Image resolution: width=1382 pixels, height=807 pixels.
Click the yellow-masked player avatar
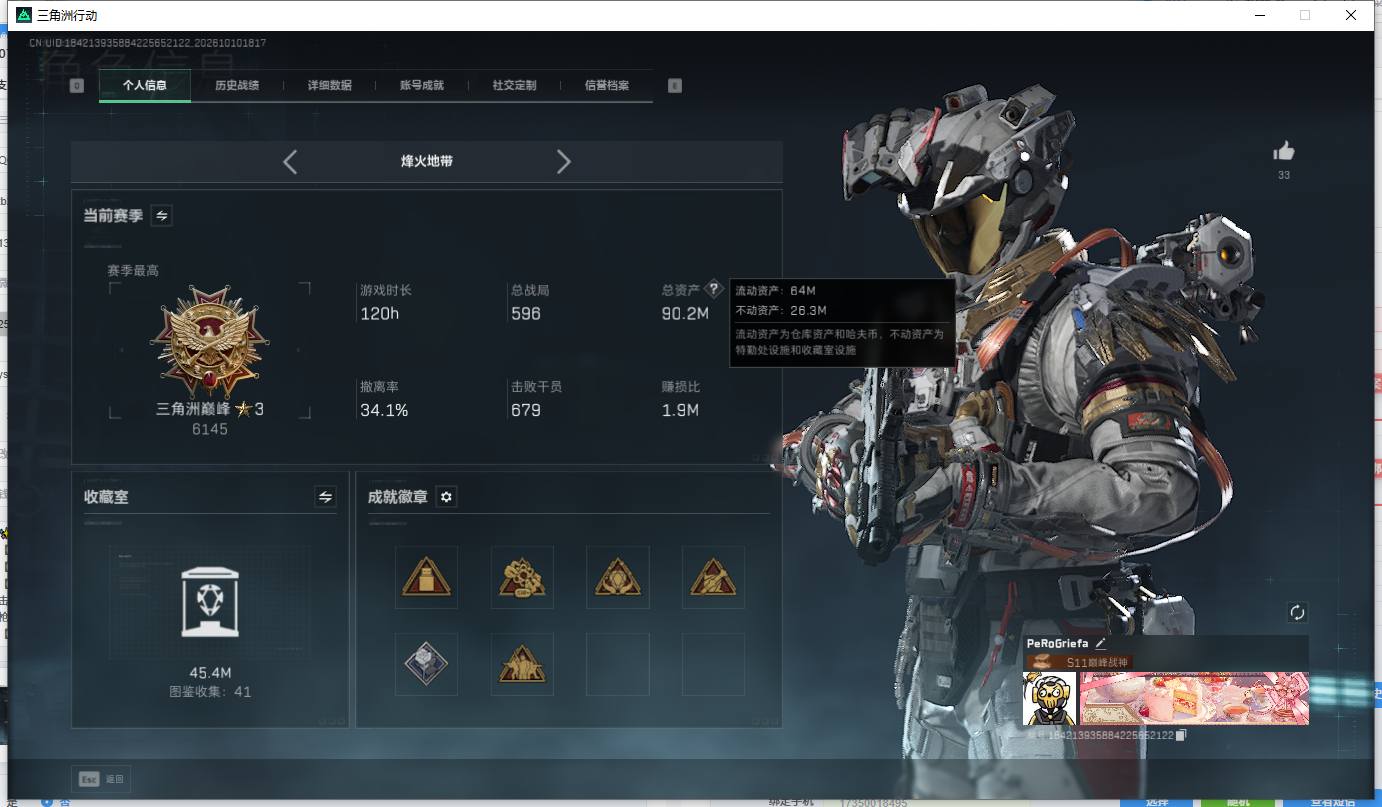[1050, 698]
